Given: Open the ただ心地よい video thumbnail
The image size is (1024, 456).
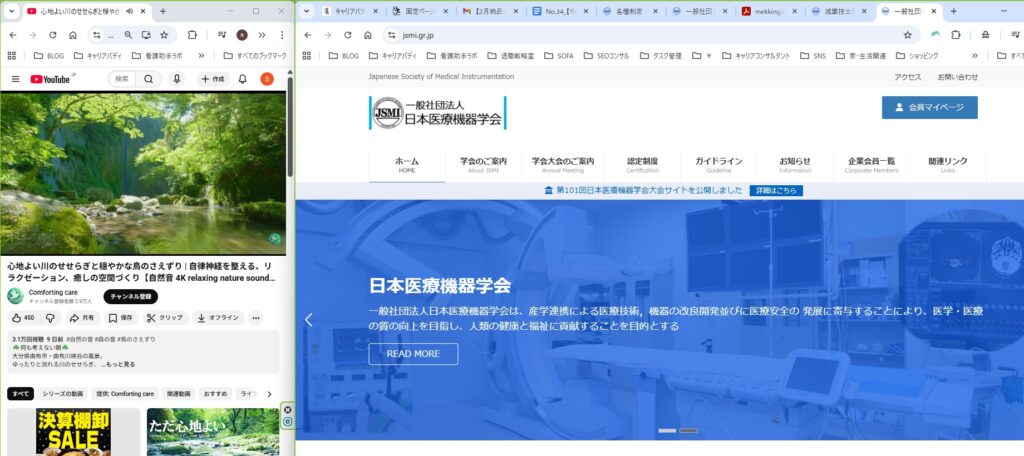Looking at the screenshot, I should pyautogui.click(x=213, y=432).
